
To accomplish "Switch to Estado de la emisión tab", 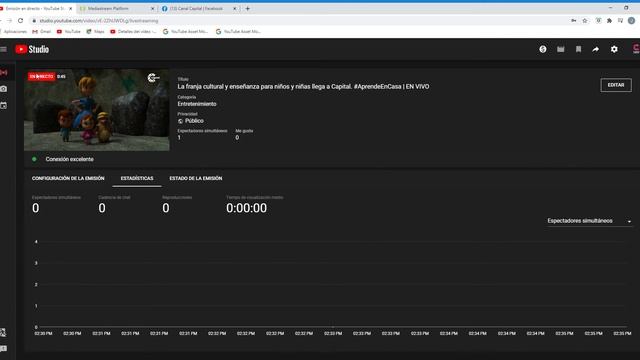I will pyautogui.click(x=196, y=178).
